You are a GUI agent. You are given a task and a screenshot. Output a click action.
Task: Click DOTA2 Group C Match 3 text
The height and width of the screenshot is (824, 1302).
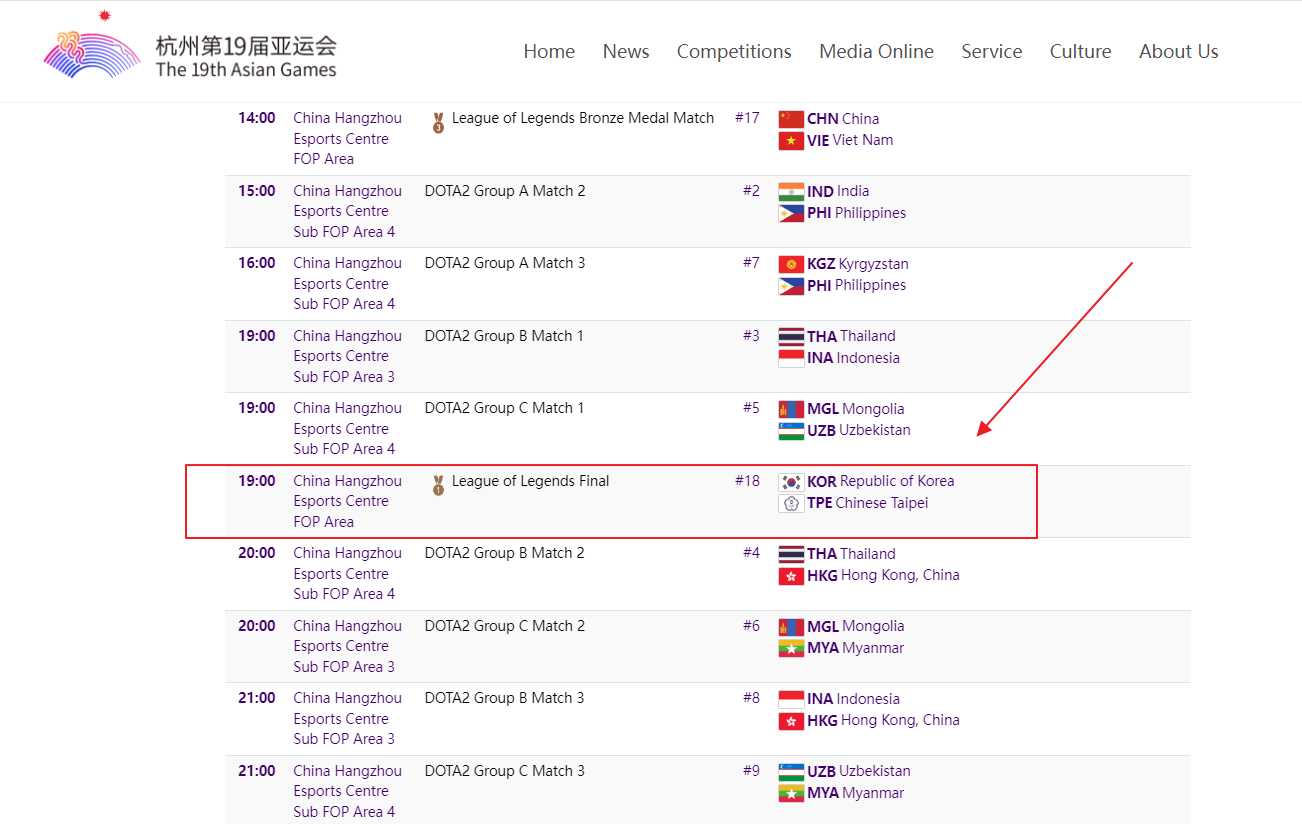click(x=505, y=771)
